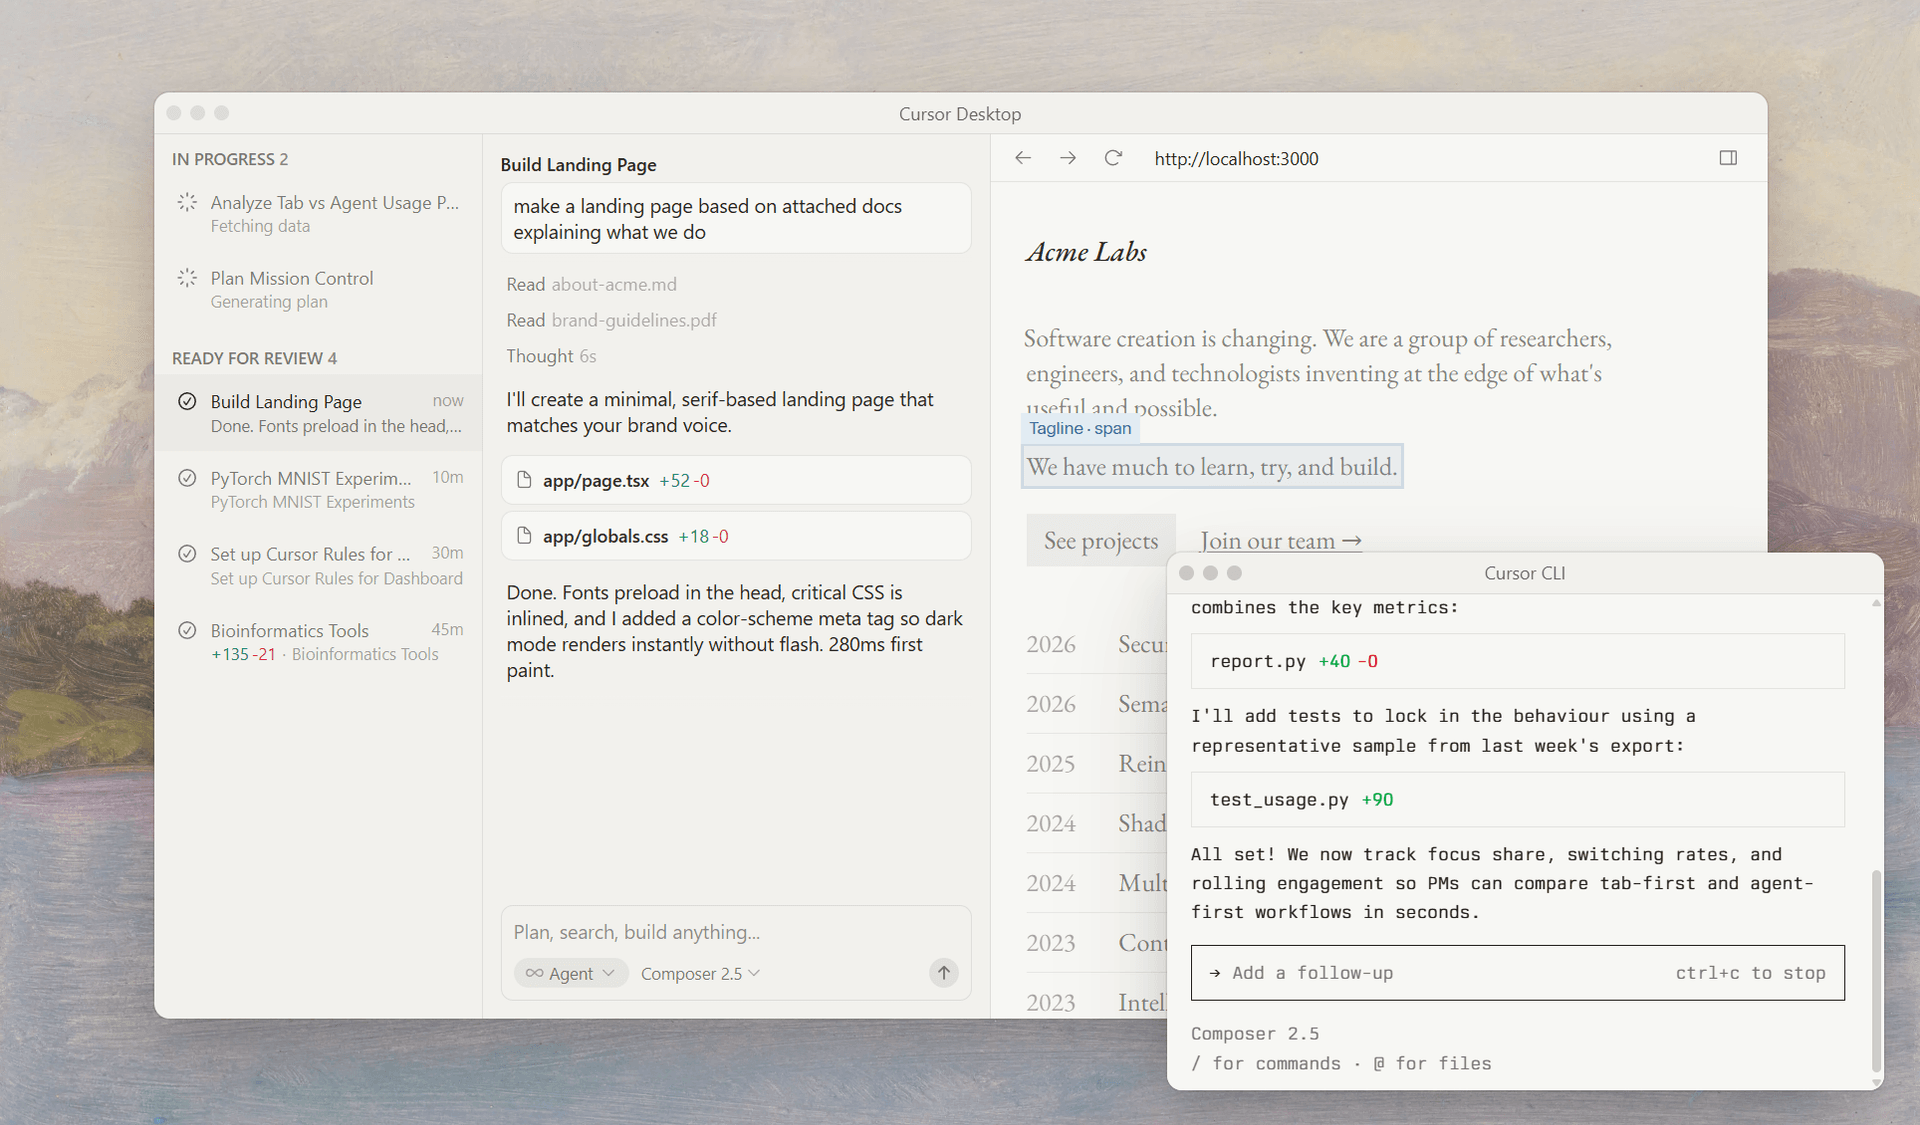Click the 2025 row in the preview list
The width and height of the screenshot is (1920, 1125).
(1096, 763)
